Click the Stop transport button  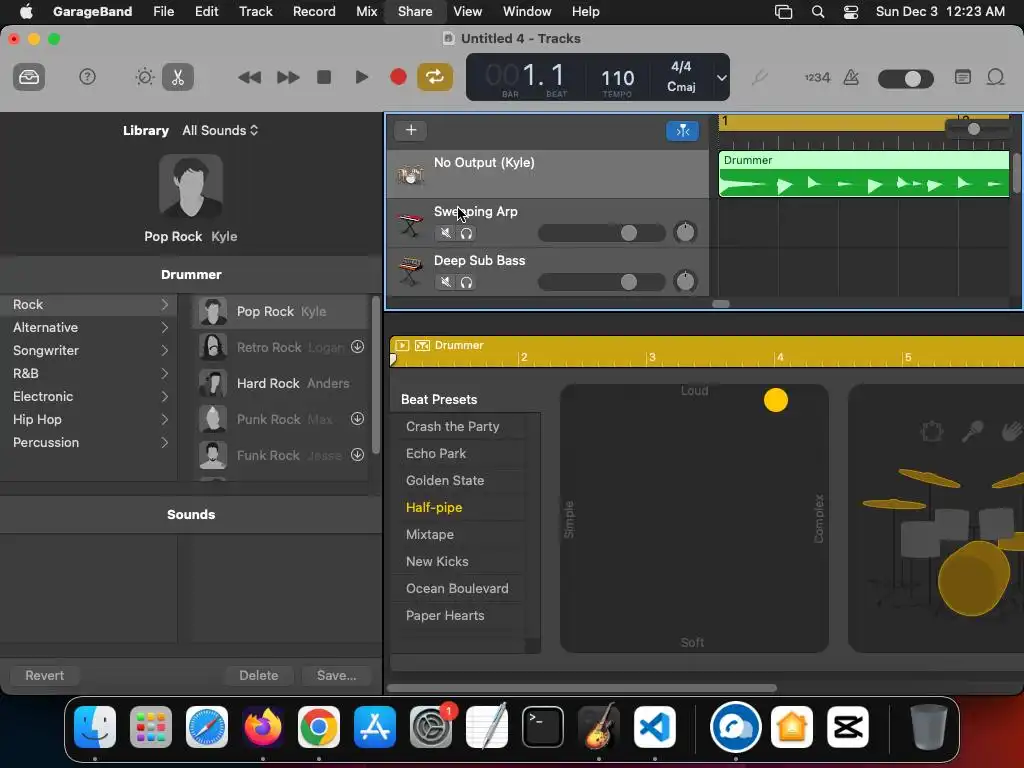click(324, 77)
